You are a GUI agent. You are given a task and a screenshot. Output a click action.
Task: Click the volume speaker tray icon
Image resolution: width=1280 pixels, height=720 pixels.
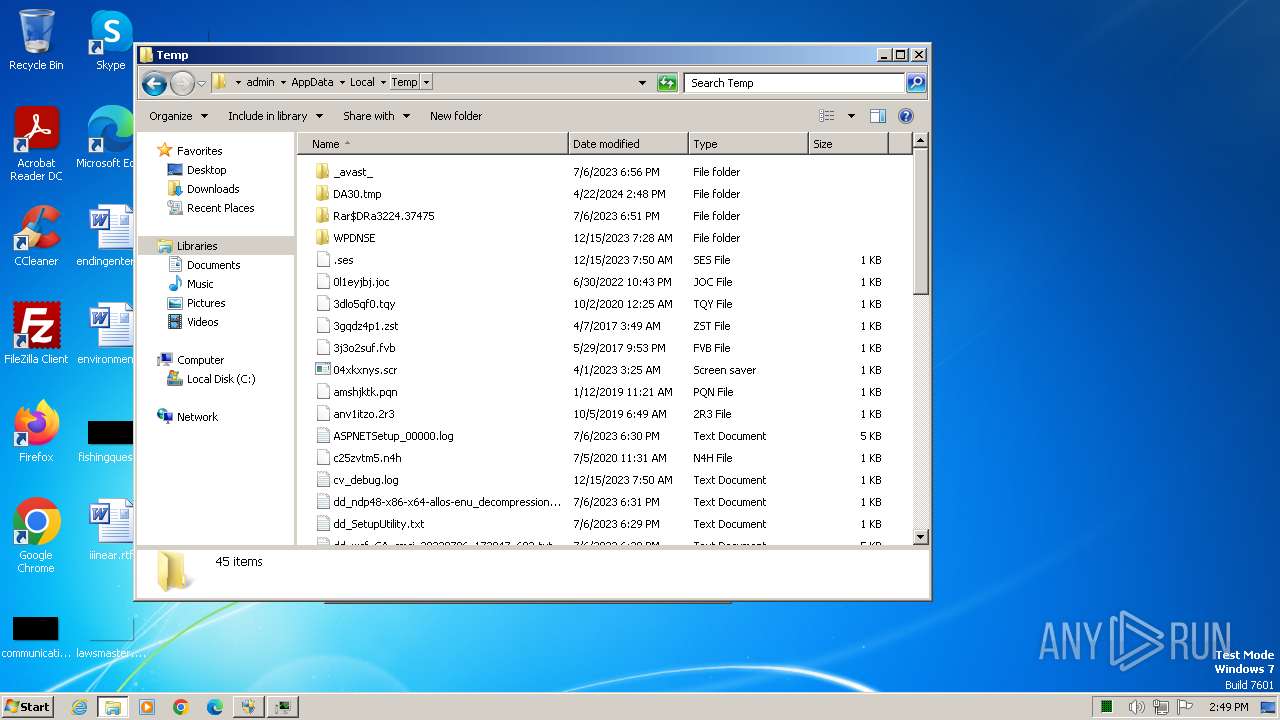point(1137,707)
